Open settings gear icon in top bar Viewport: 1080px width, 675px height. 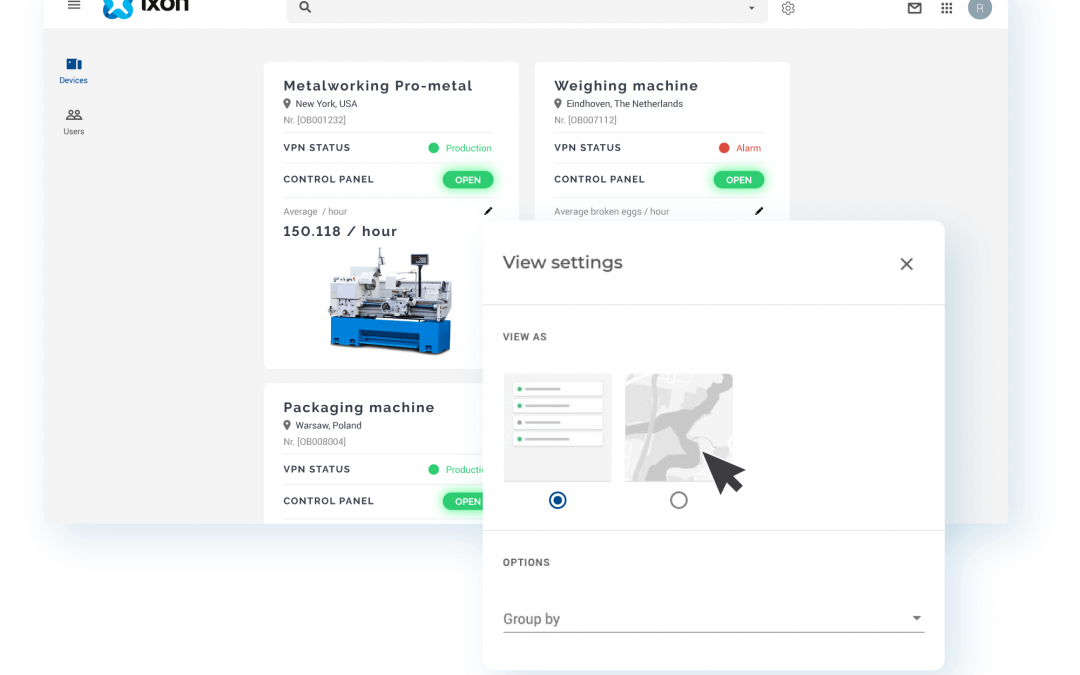(x=788, y=8)
